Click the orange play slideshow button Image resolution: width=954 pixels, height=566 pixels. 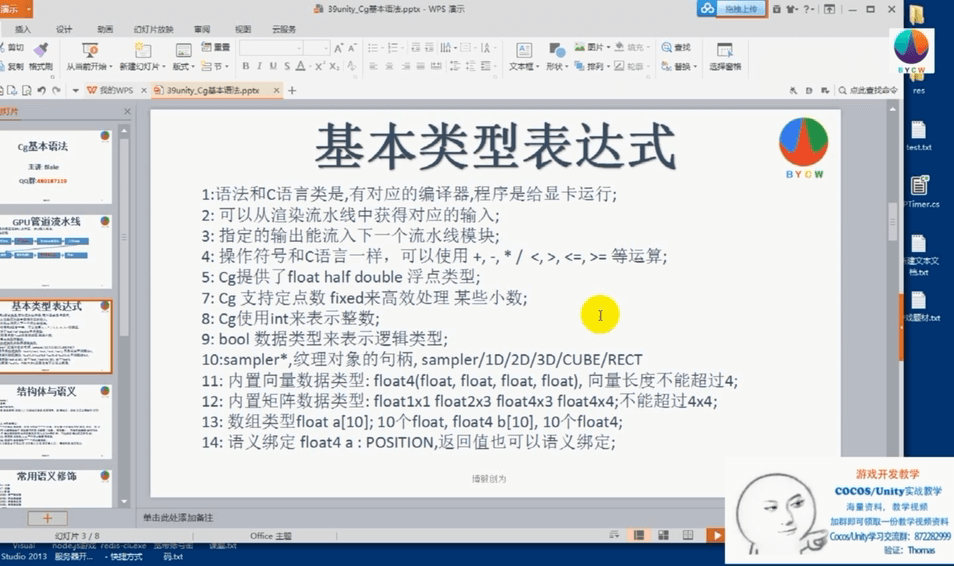pos(716,535)
